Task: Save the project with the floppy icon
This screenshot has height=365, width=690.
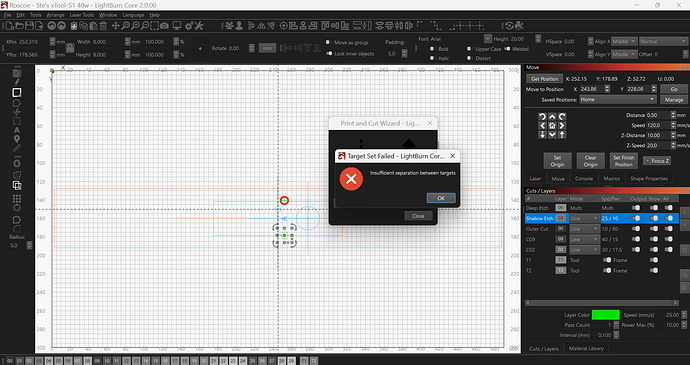Action: click(29, 26)
